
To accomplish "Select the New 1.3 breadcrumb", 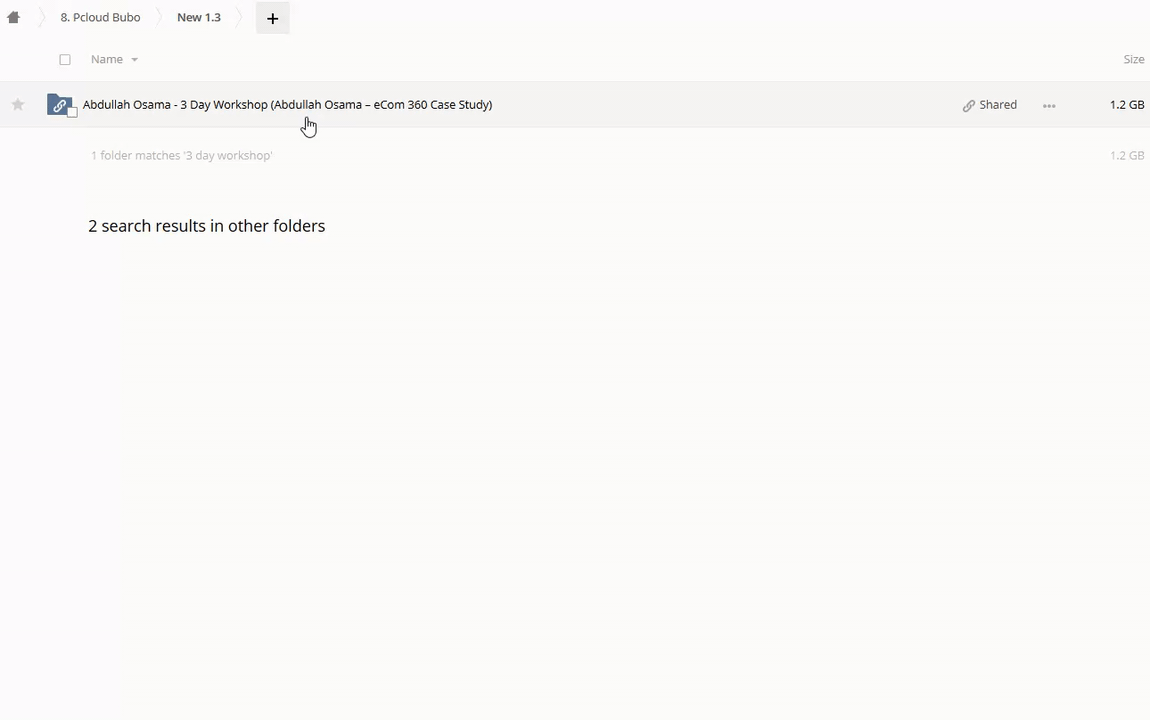I will pyautogui.click(x=198, y=17).
